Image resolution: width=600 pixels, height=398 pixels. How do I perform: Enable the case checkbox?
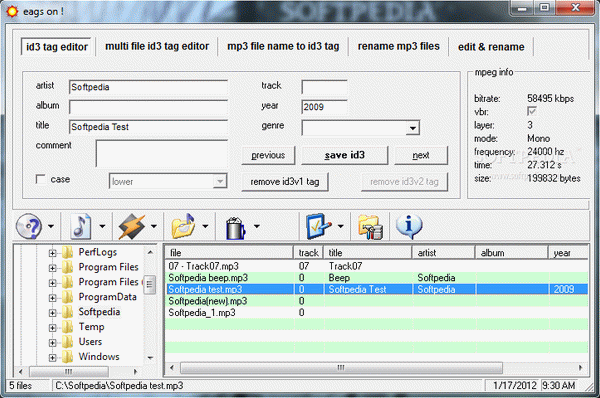41,179
